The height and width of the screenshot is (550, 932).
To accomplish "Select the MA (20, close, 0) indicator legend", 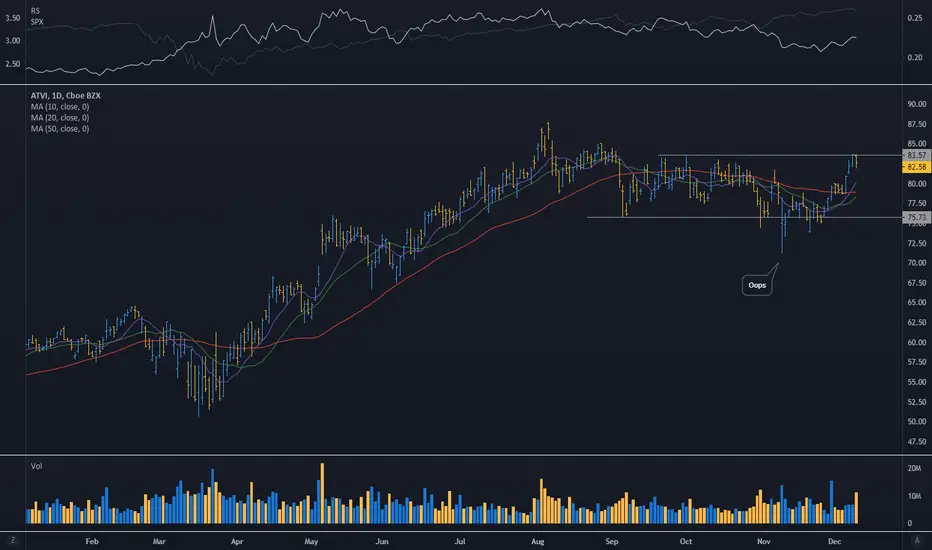I will click(x=60, y=118).
